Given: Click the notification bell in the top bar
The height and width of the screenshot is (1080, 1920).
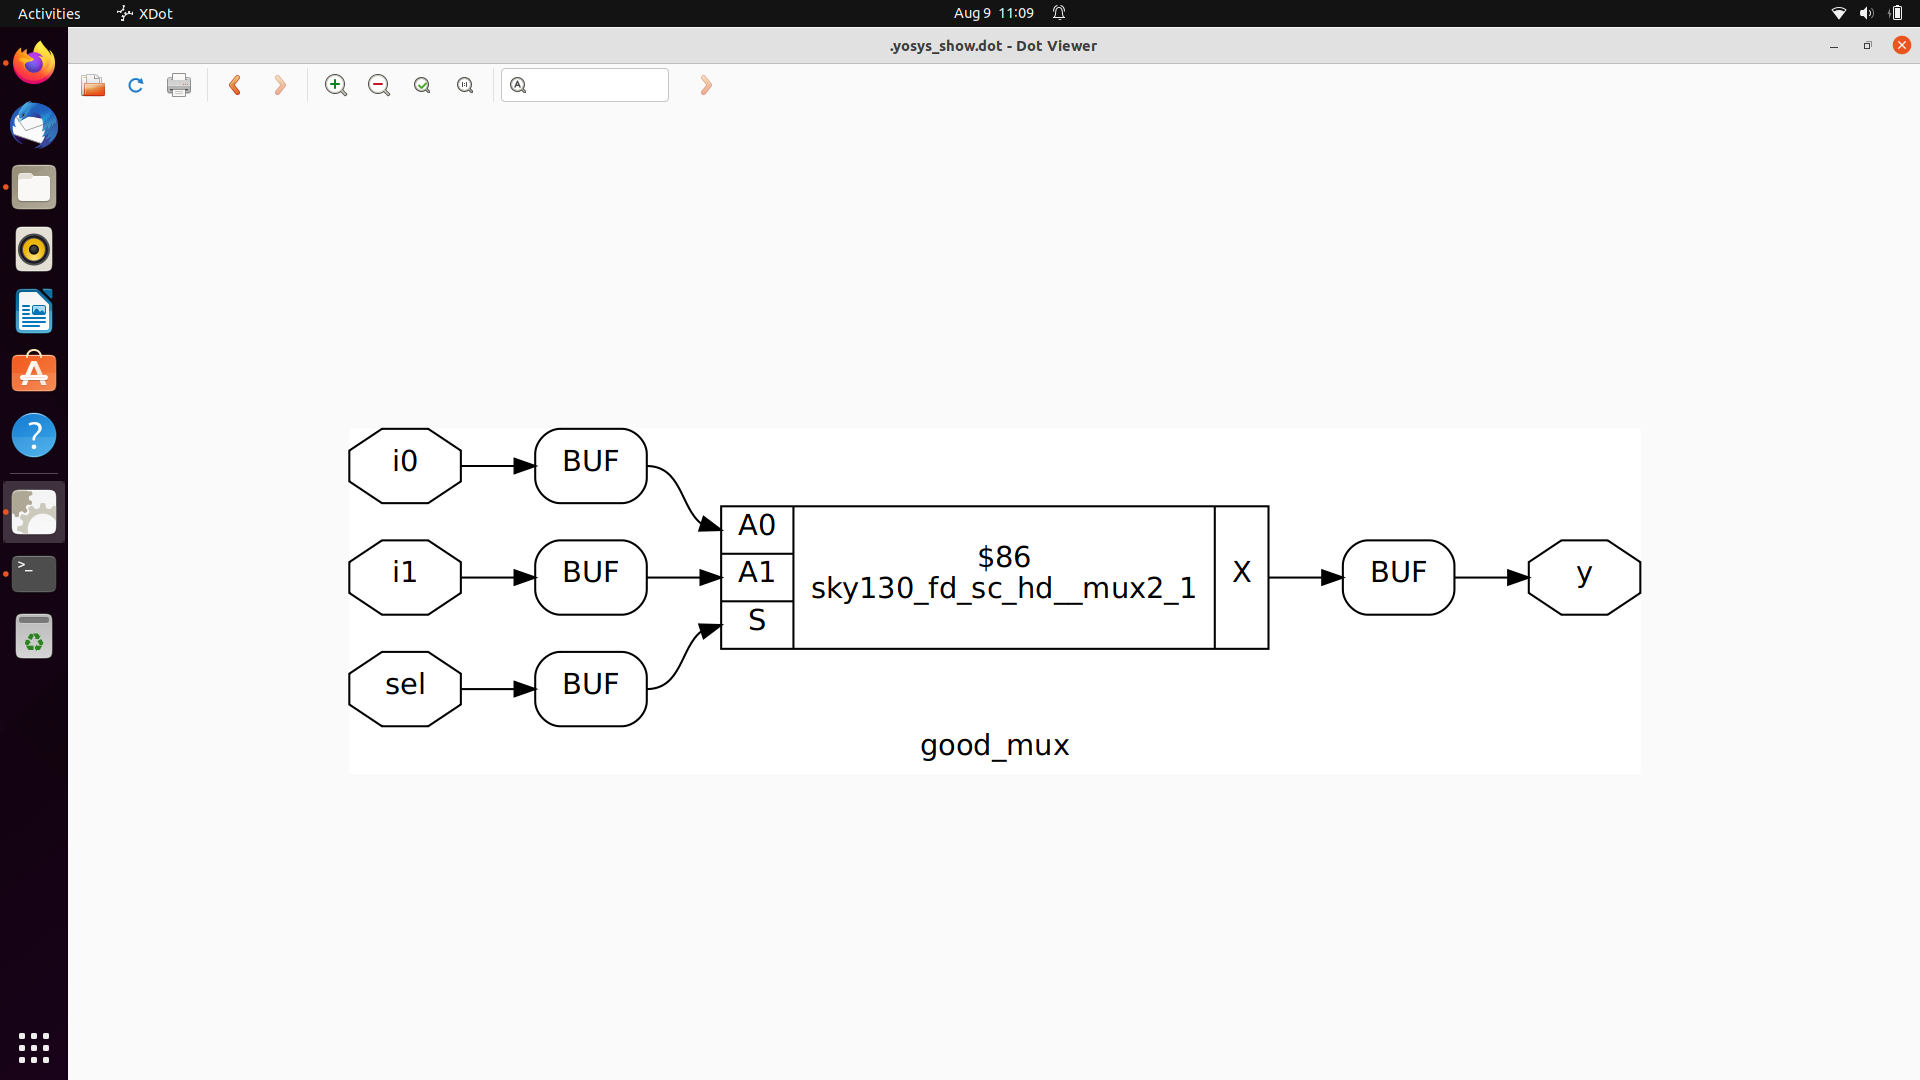Looking at the screenshot, I should coord(1059,13).
